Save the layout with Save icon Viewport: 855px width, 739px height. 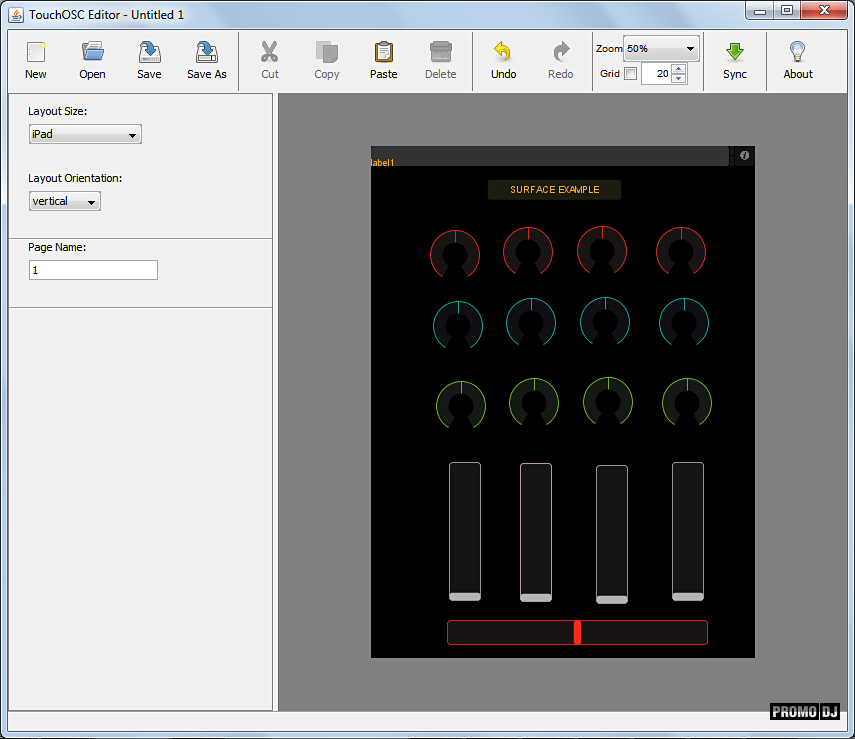tap(149, 52)
